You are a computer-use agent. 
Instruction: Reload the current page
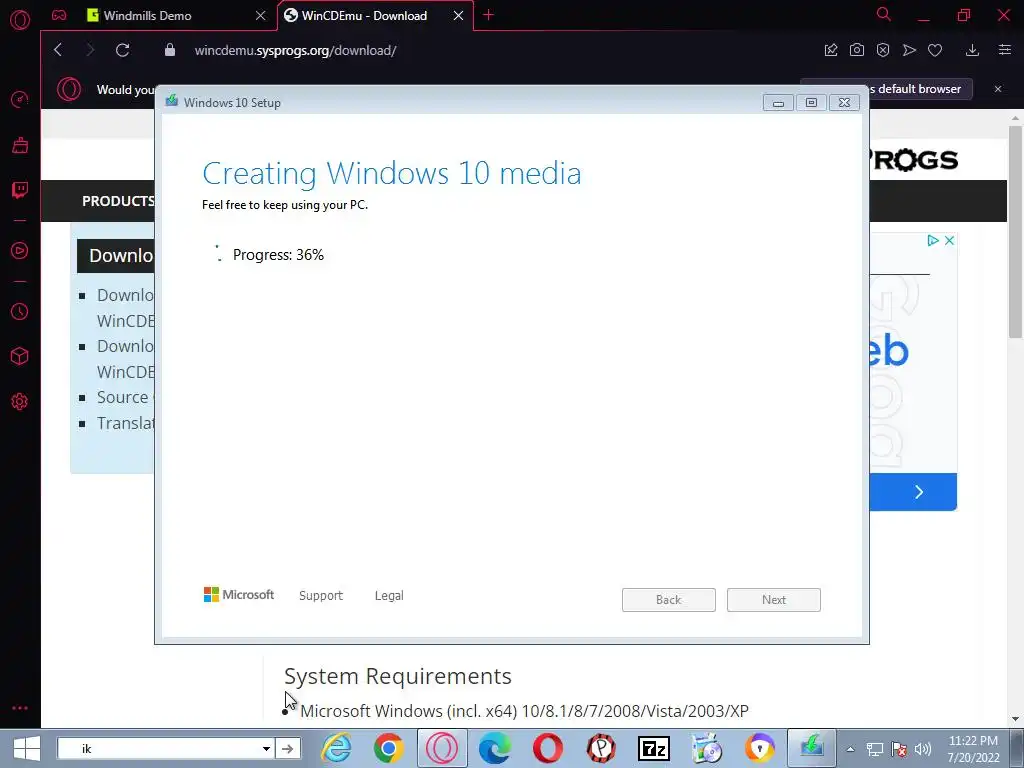pos(122,50)
